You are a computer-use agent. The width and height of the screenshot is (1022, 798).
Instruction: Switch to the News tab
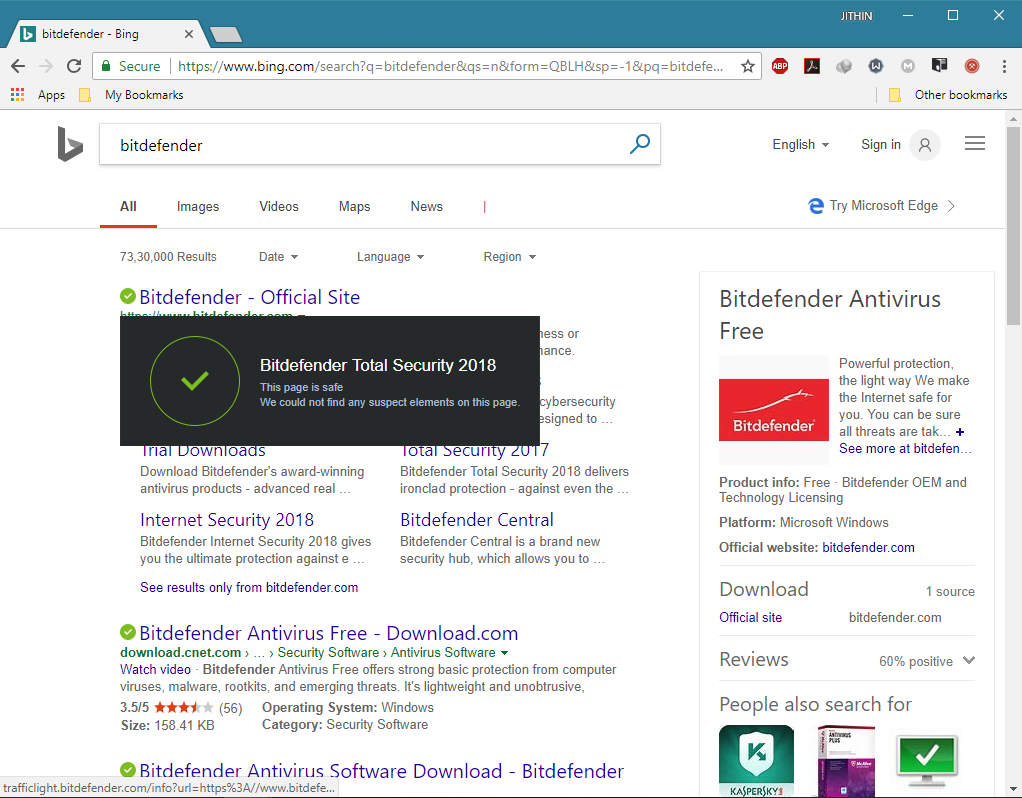coord(426,207)
